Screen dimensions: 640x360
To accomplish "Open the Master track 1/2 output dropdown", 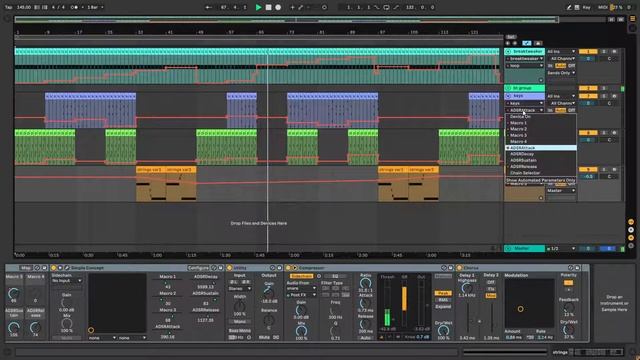I will click(x=561, y=249).
